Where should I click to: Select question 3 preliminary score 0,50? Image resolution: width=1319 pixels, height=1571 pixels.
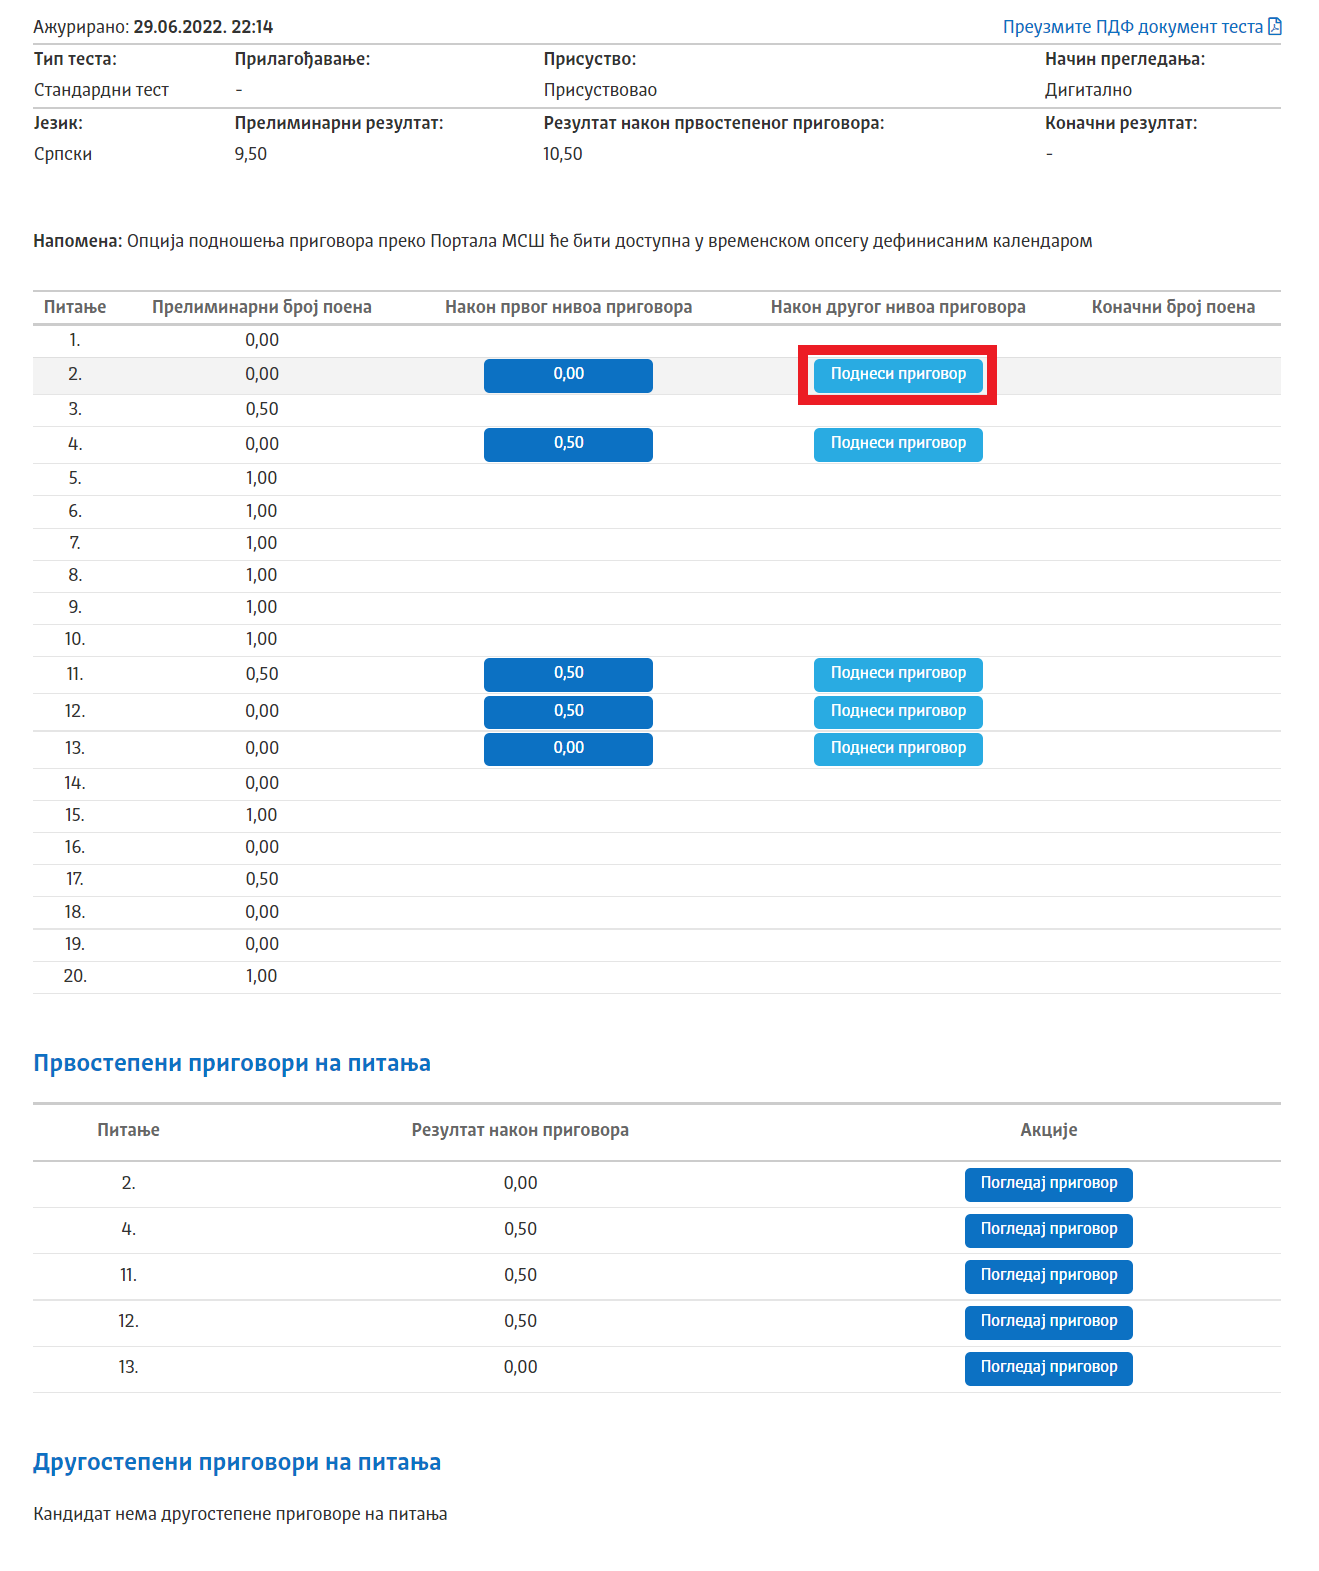click(262, 409)
